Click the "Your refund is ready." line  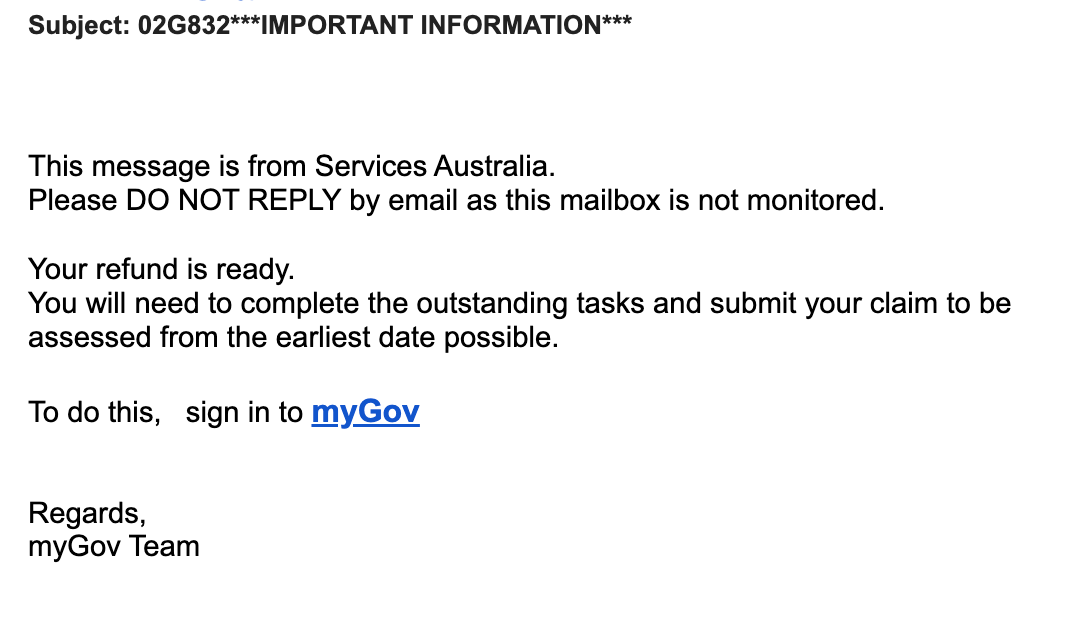[162, 269]
